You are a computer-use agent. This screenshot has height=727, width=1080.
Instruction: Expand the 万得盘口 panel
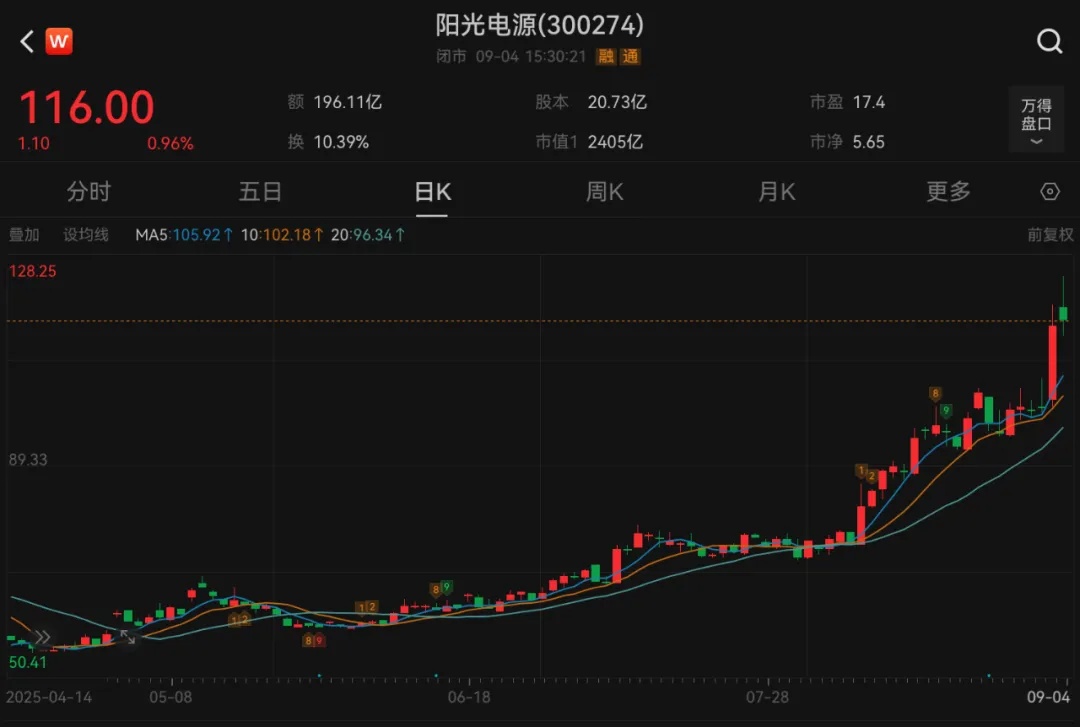pos(1036,120)
